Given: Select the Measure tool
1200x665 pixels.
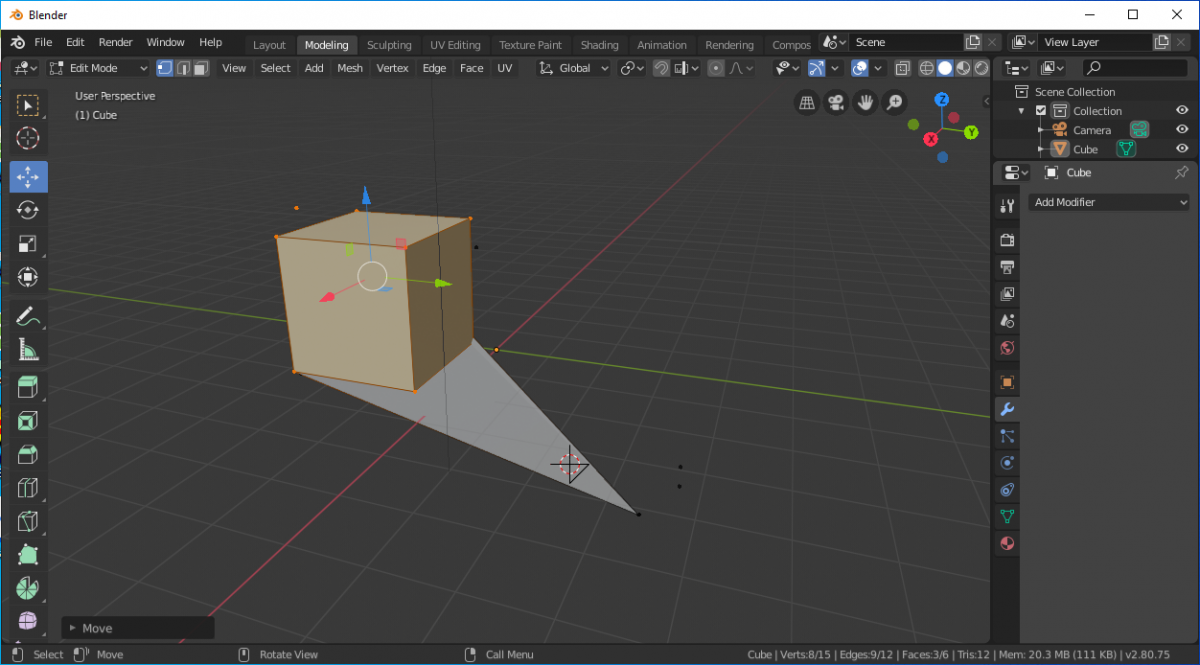Looking at the screenshot, I should point(28,350).
